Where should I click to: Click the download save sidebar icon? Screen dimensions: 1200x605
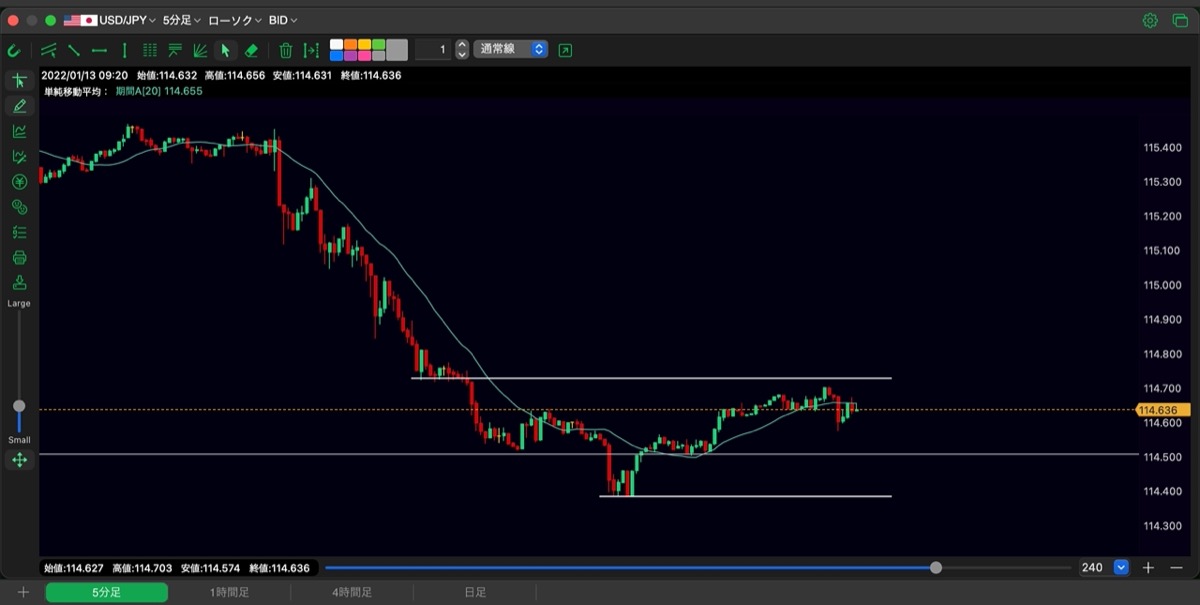tap(19, 282)
